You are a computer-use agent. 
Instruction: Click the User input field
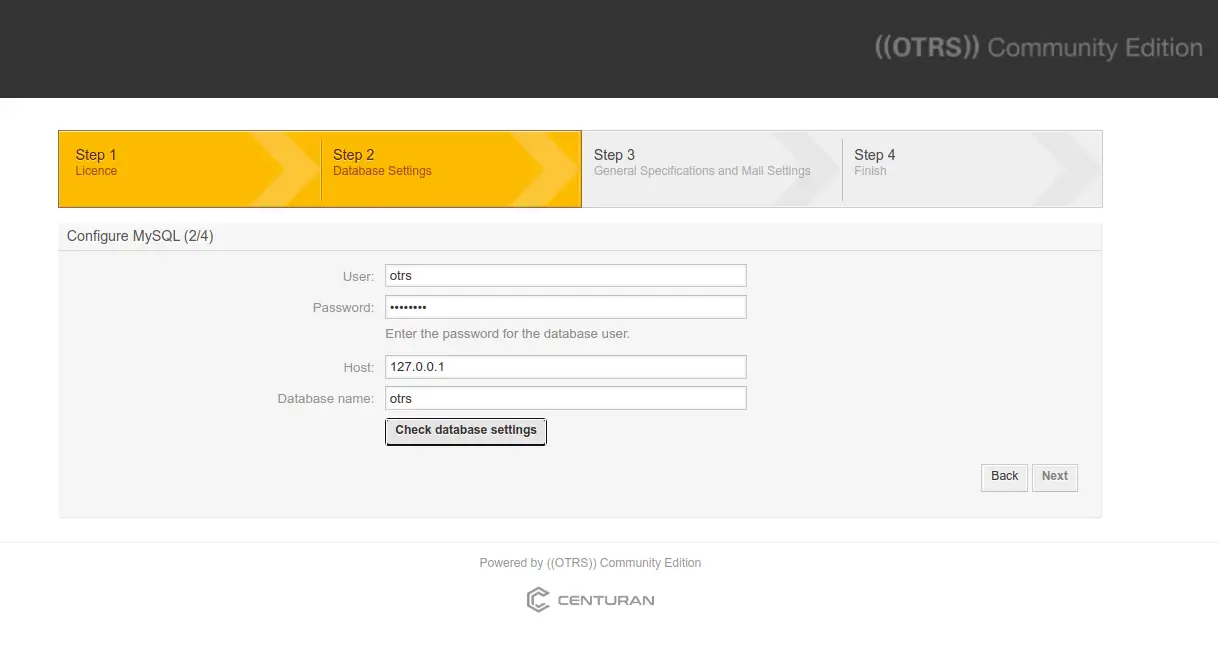pos(566,276)
